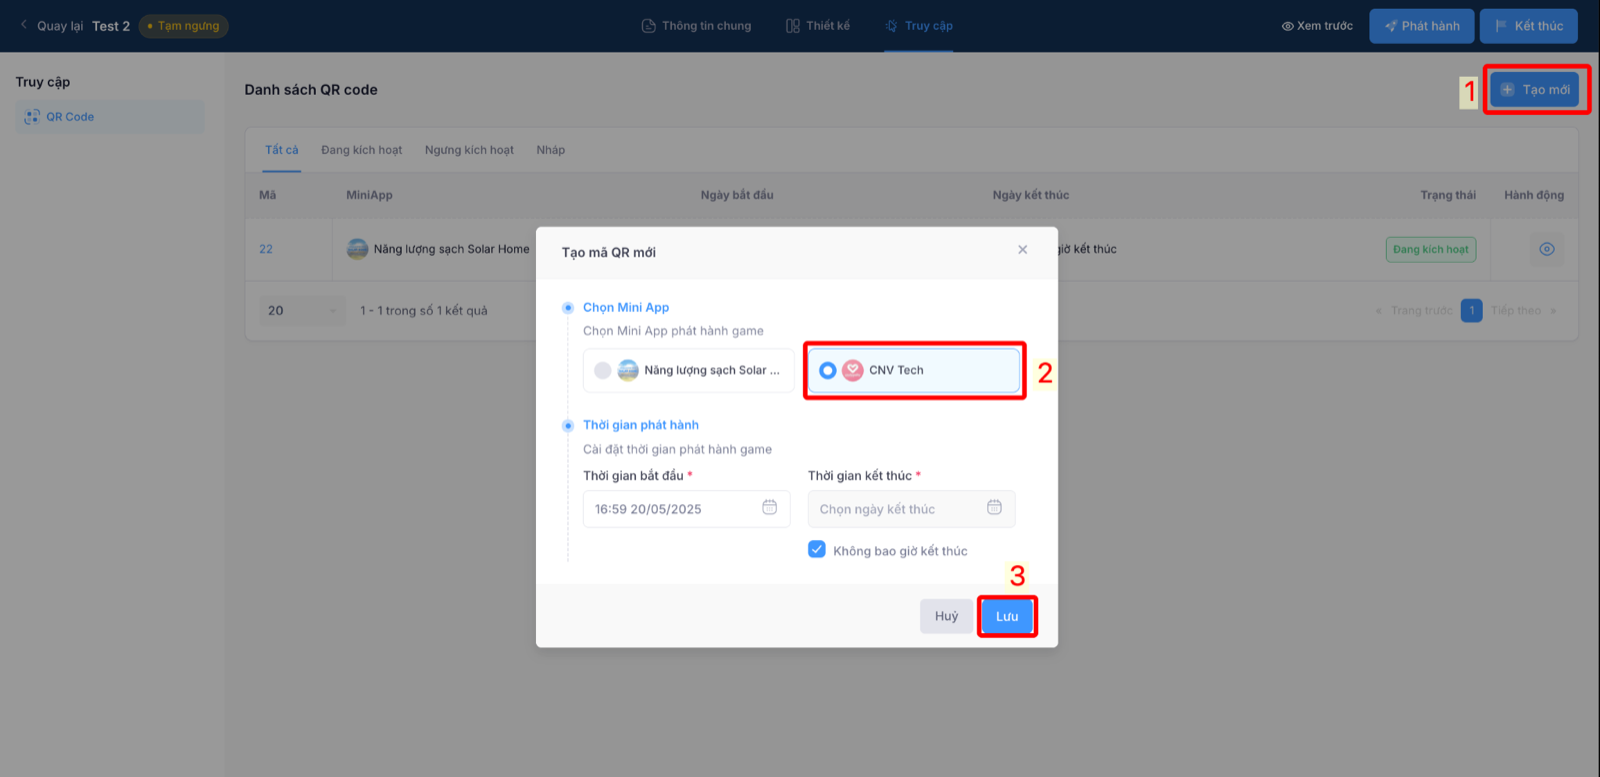Open the Nháp tab
This screenshot has width=1600, height=777.
click(551, 150)
